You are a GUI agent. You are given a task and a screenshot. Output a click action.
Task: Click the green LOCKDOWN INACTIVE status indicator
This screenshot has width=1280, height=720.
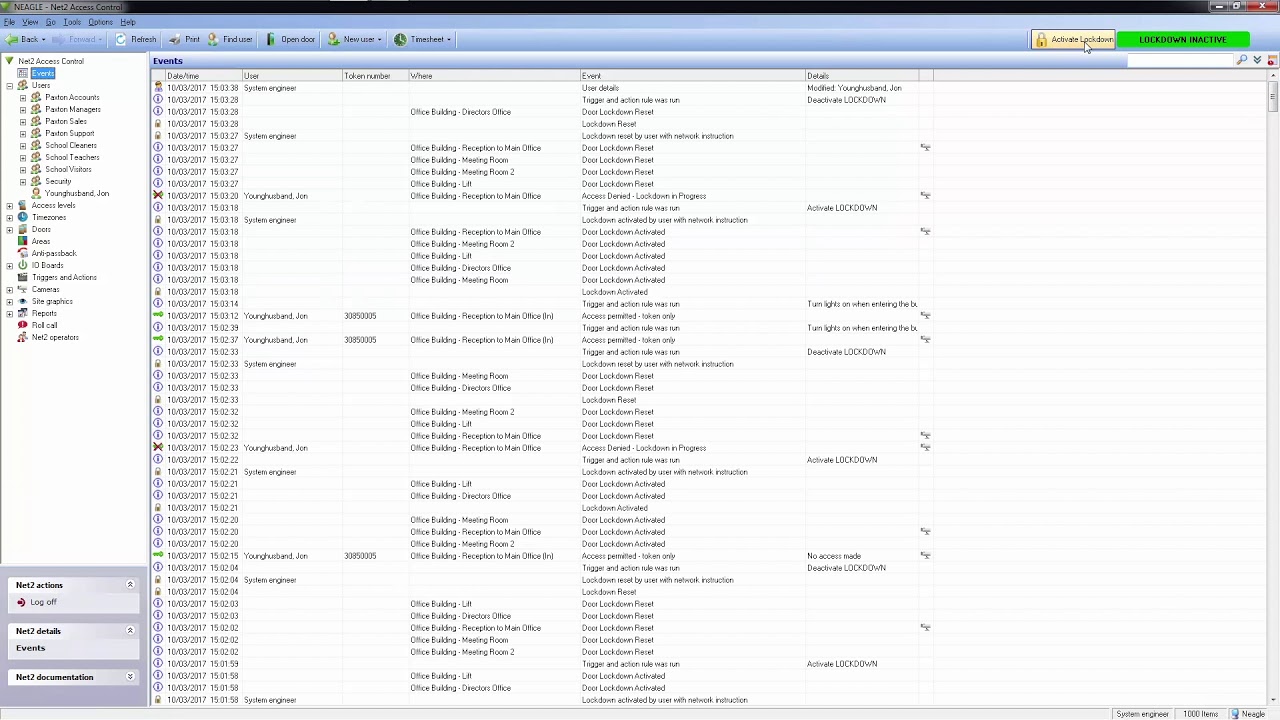[x=1182, y=39]
